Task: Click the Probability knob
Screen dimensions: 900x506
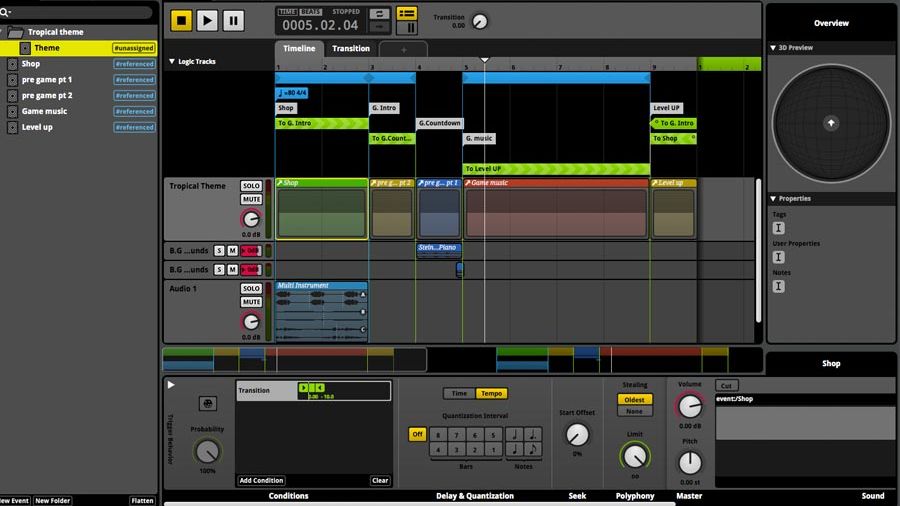Action: point(207,451)
